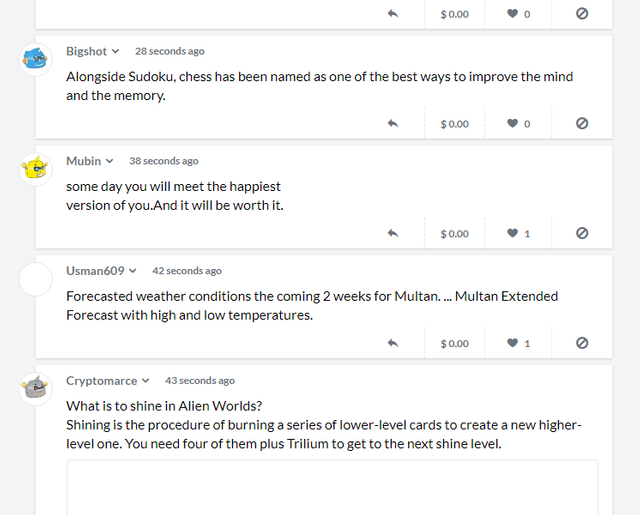The image size is (640, 515).
Task: Open Bigshot's blue avatar picture
Action: pyautogui.click(x=36, y=60)
